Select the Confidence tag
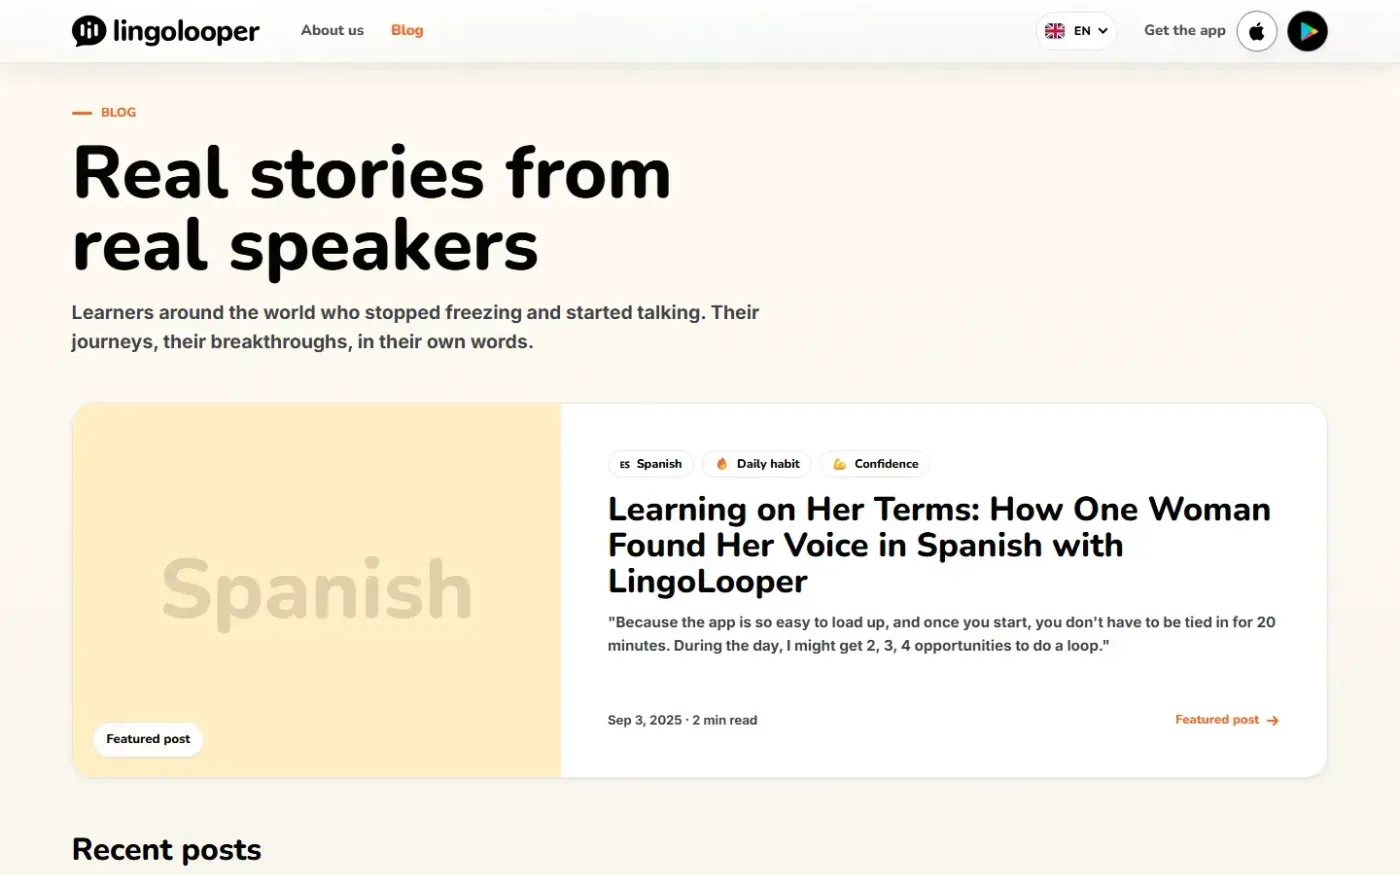 pyautogui.click(x=875, y=464)
